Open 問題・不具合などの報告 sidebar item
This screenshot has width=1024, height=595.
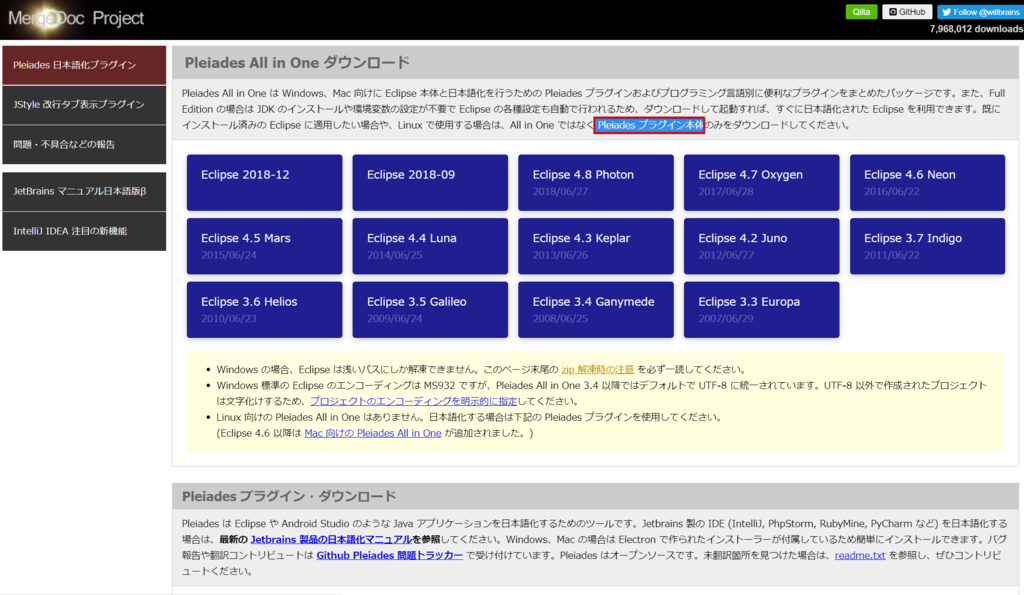[84, 144]
